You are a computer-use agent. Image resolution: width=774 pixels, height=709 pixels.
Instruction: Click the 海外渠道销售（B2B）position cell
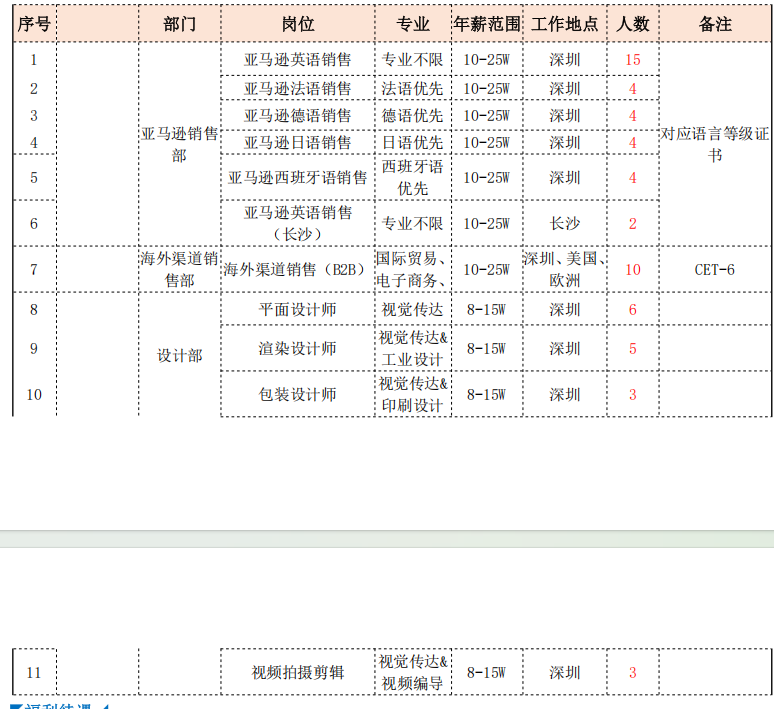coord(298,270)
